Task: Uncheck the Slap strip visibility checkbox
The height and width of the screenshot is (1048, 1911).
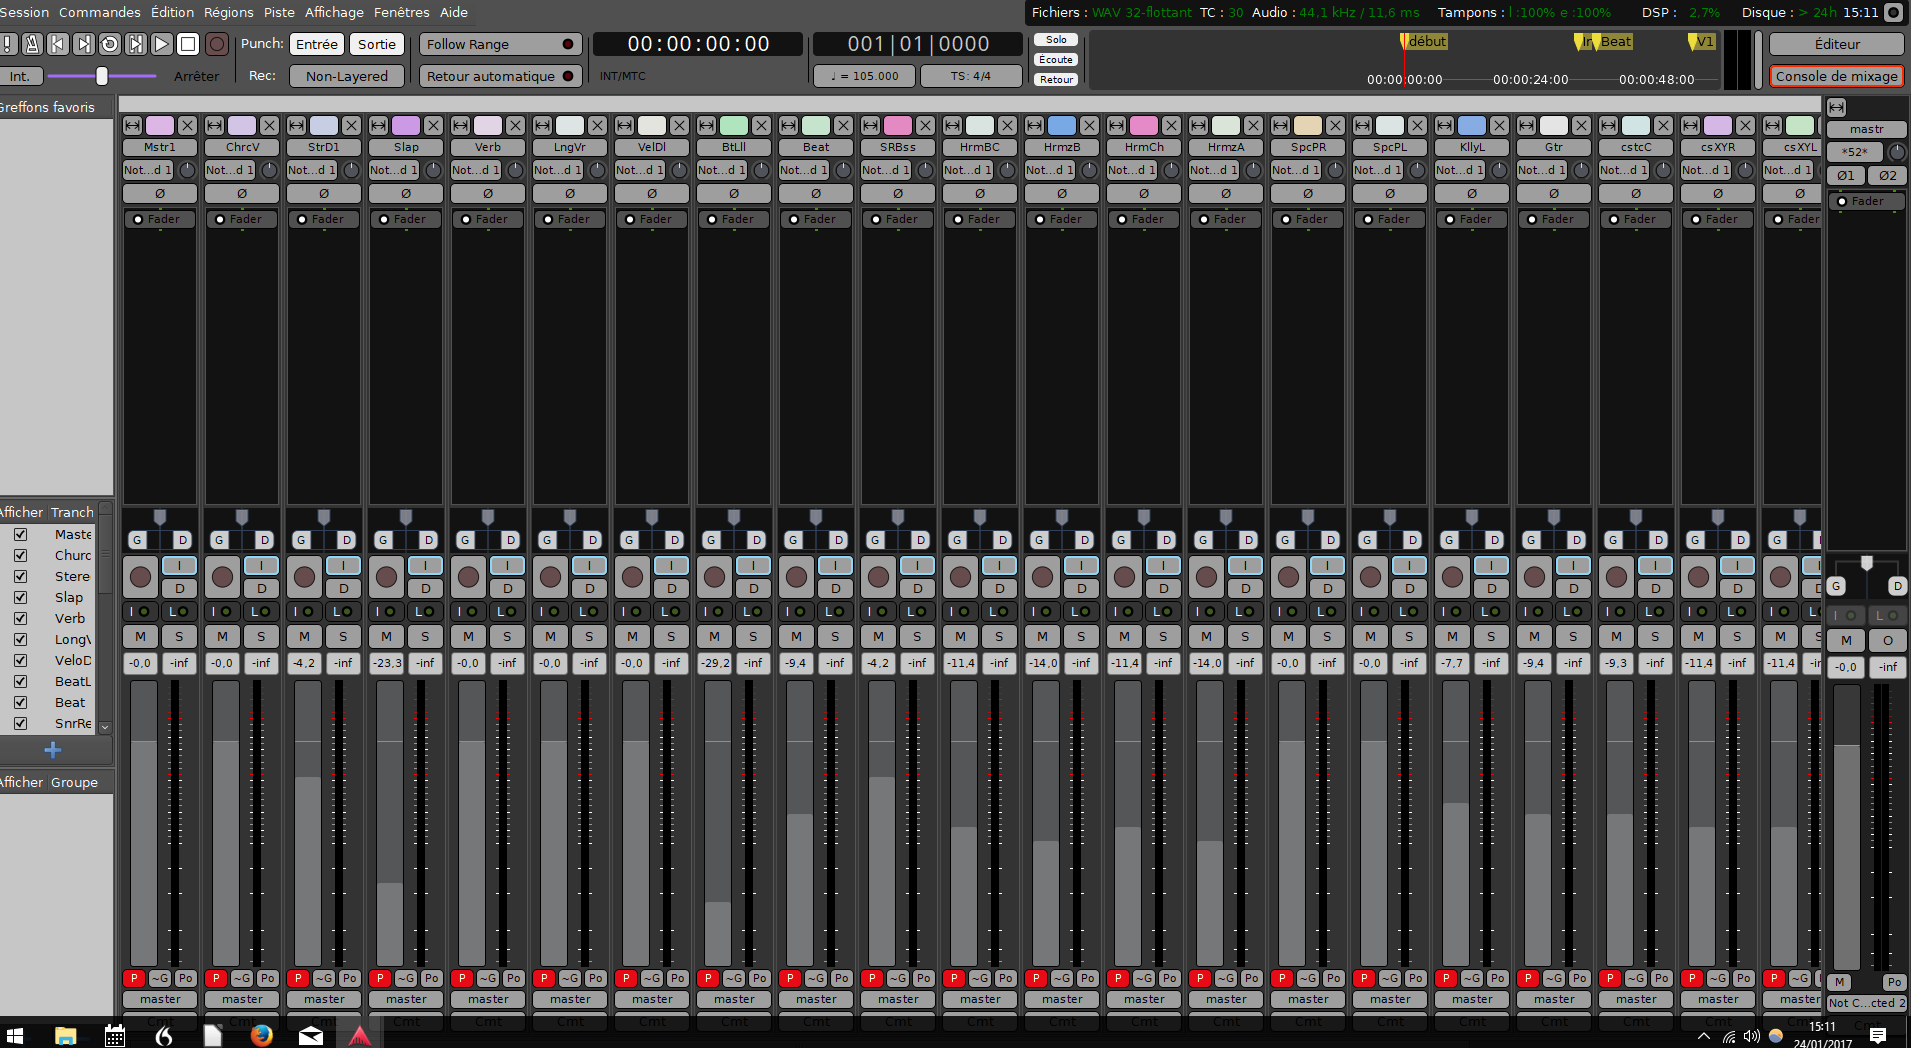Action: (x=20, y=597)
